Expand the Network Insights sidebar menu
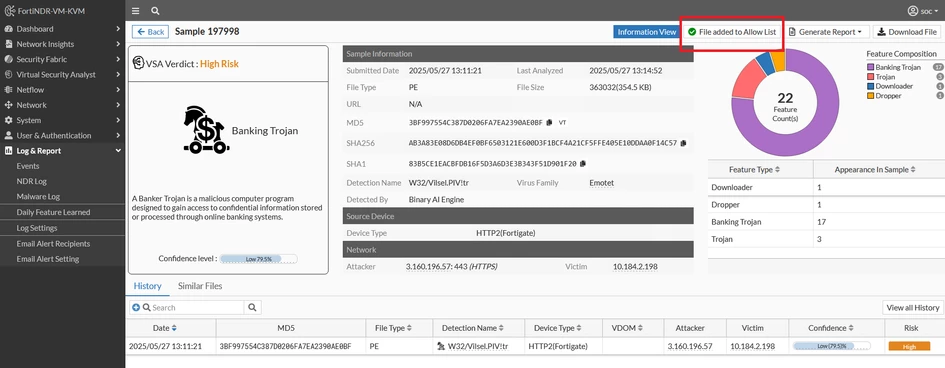 tap(62, 44)
